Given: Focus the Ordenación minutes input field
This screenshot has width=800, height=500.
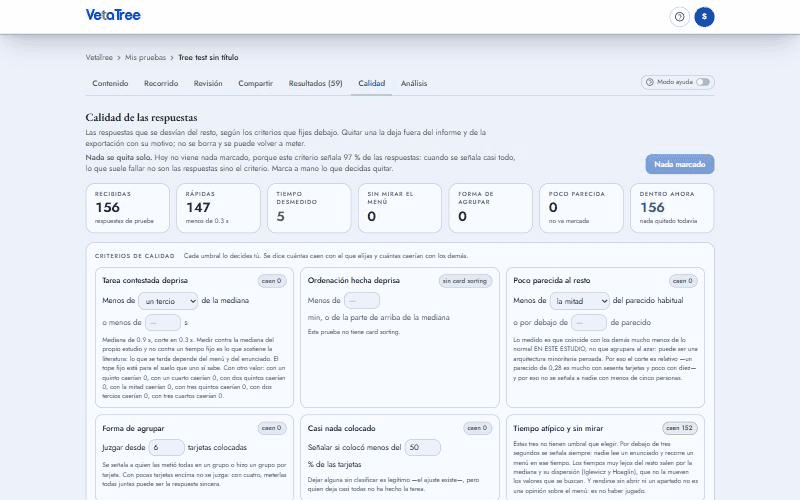Looking at the screenshot, I should click(362, 301).
